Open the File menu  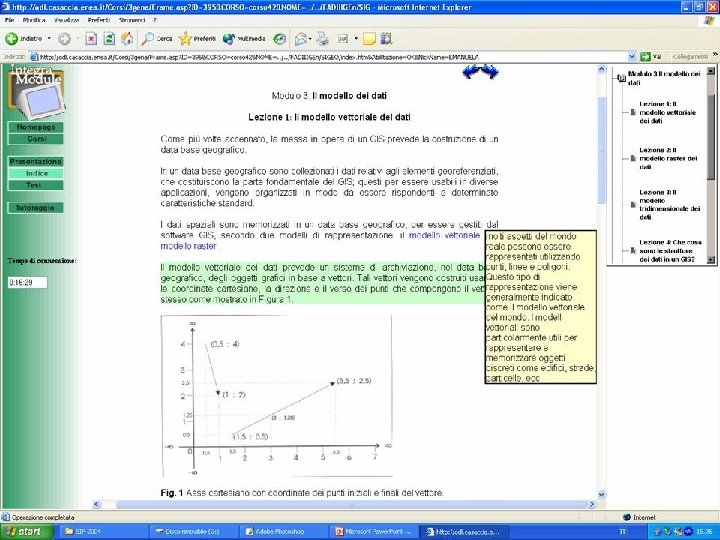(9, 20)
